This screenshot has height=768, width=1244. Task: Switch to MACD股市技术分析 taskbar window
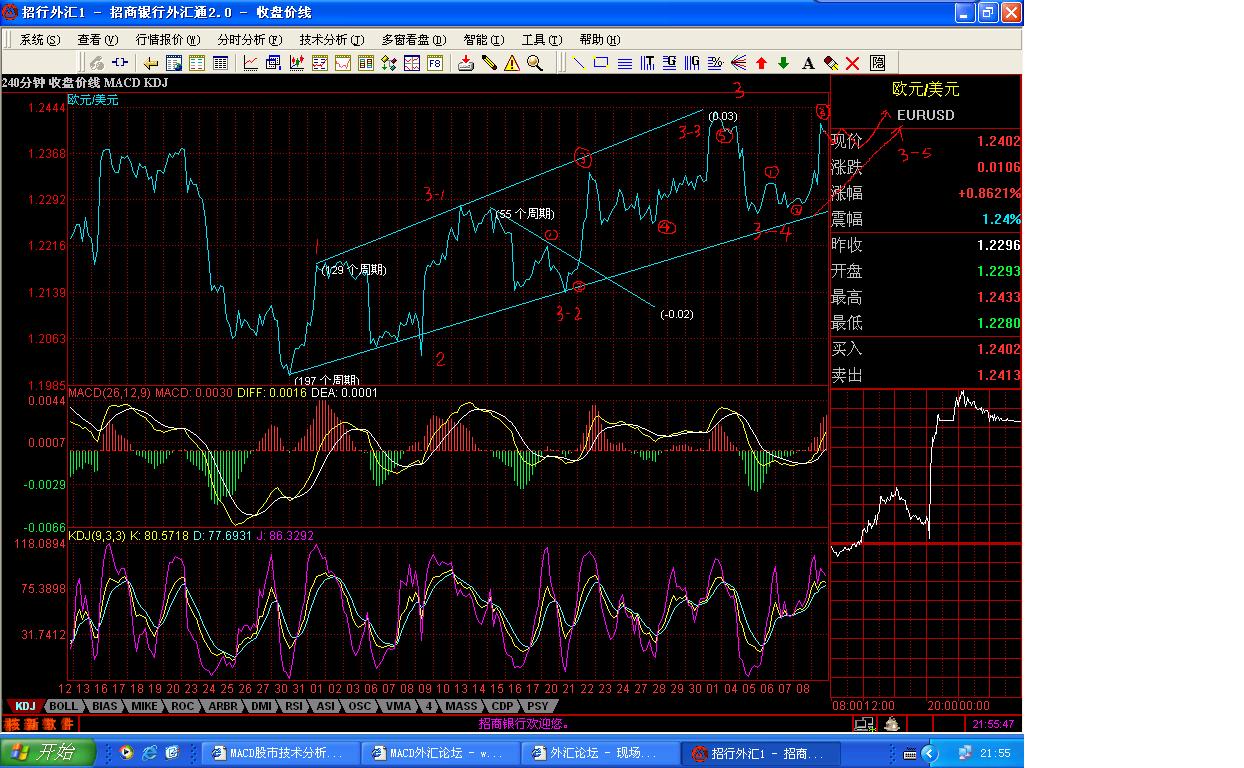coord(279,752)
